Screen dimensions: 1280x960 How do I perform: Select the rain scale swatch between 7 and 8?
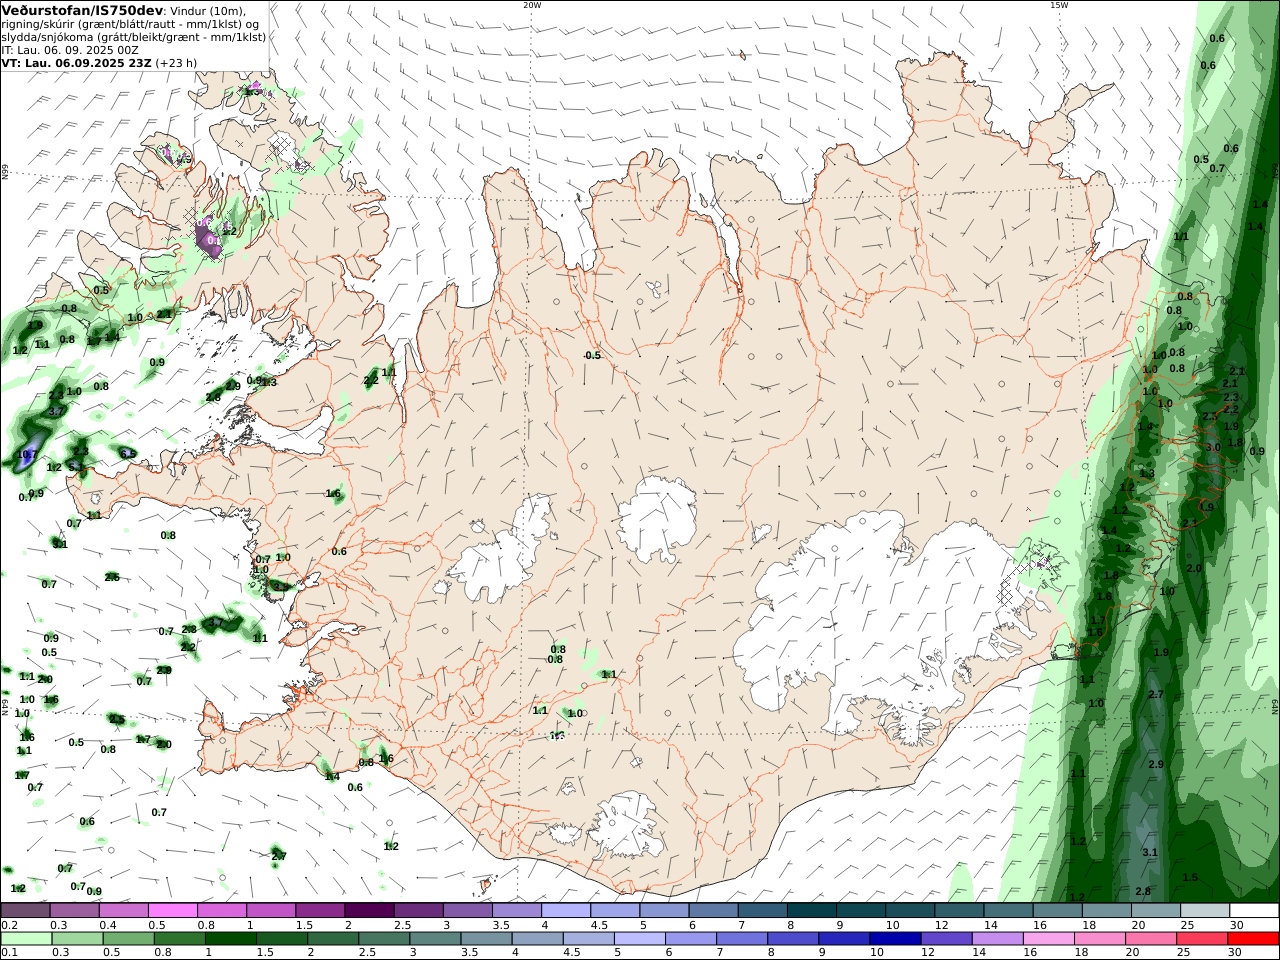coord(742,939)
